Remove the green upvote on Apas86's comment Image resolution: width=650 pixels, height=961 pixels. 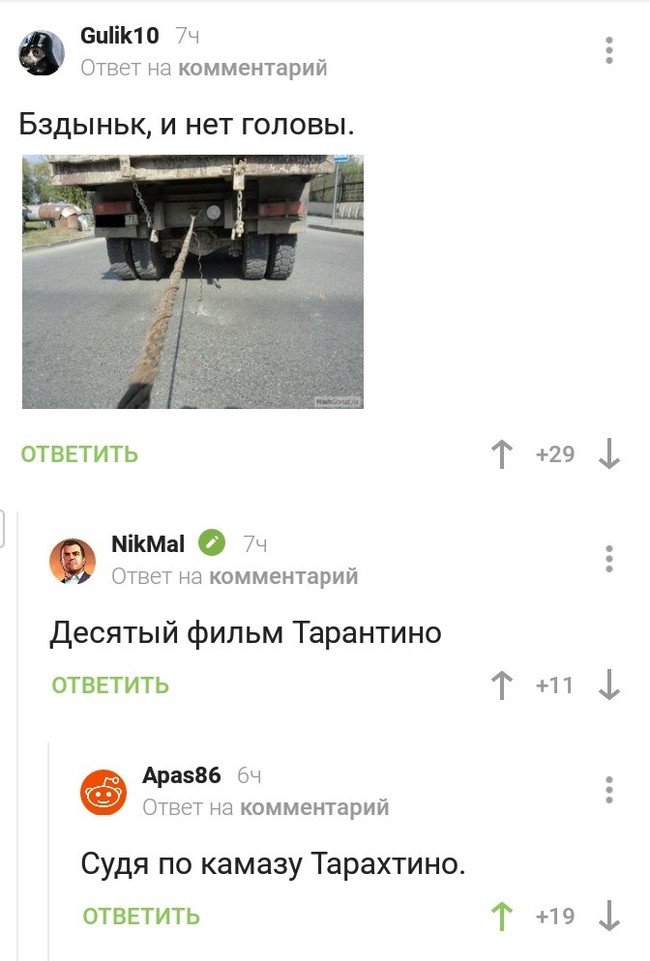tap(502, 916)
